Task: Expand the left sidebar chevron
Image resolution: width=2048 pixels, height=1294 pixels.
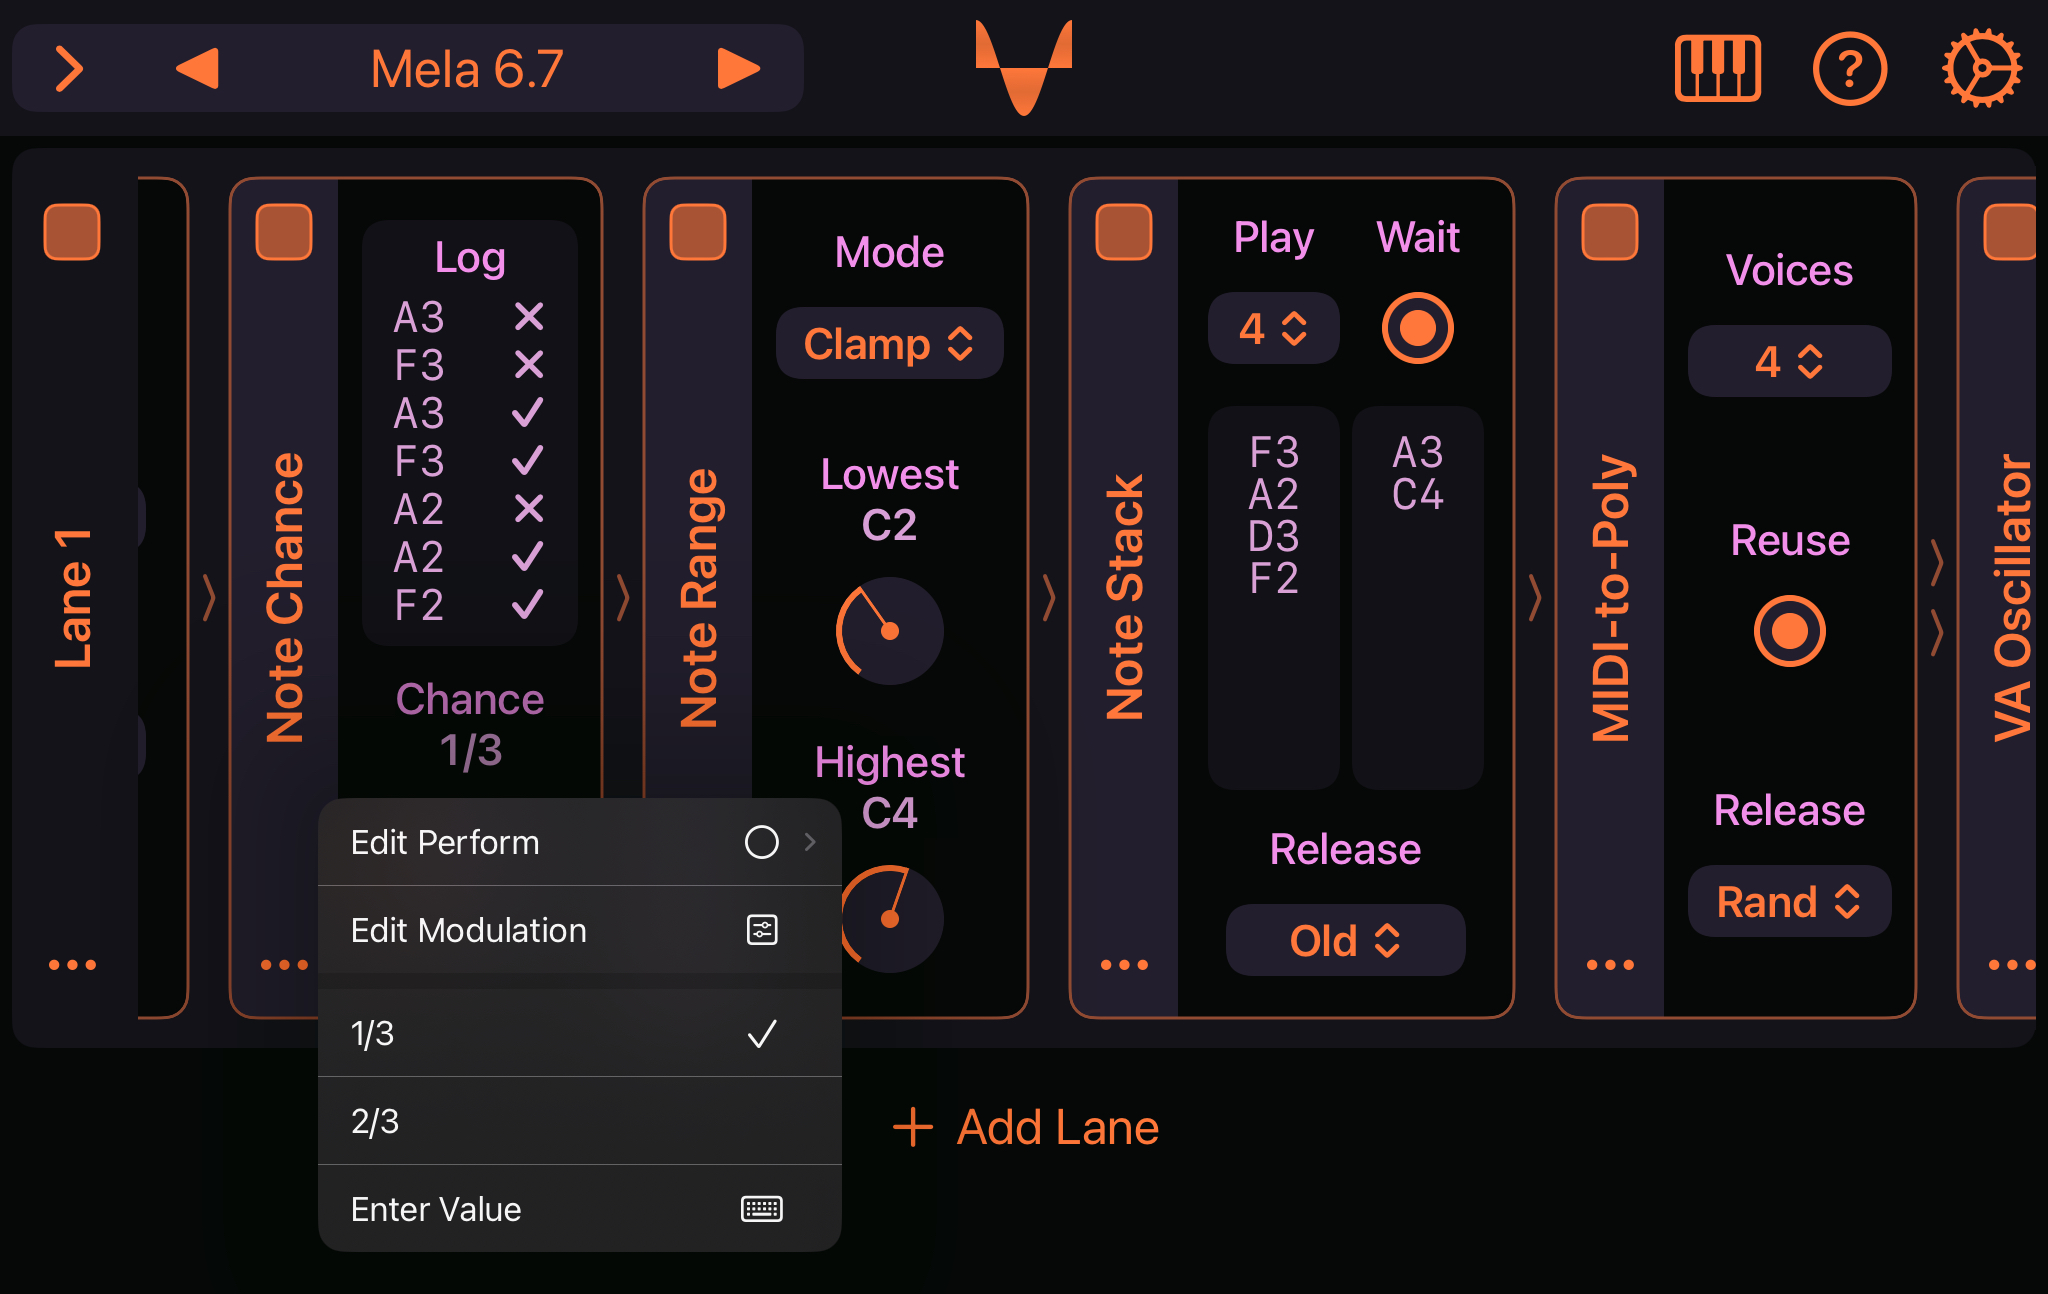Action: point(68,70)
